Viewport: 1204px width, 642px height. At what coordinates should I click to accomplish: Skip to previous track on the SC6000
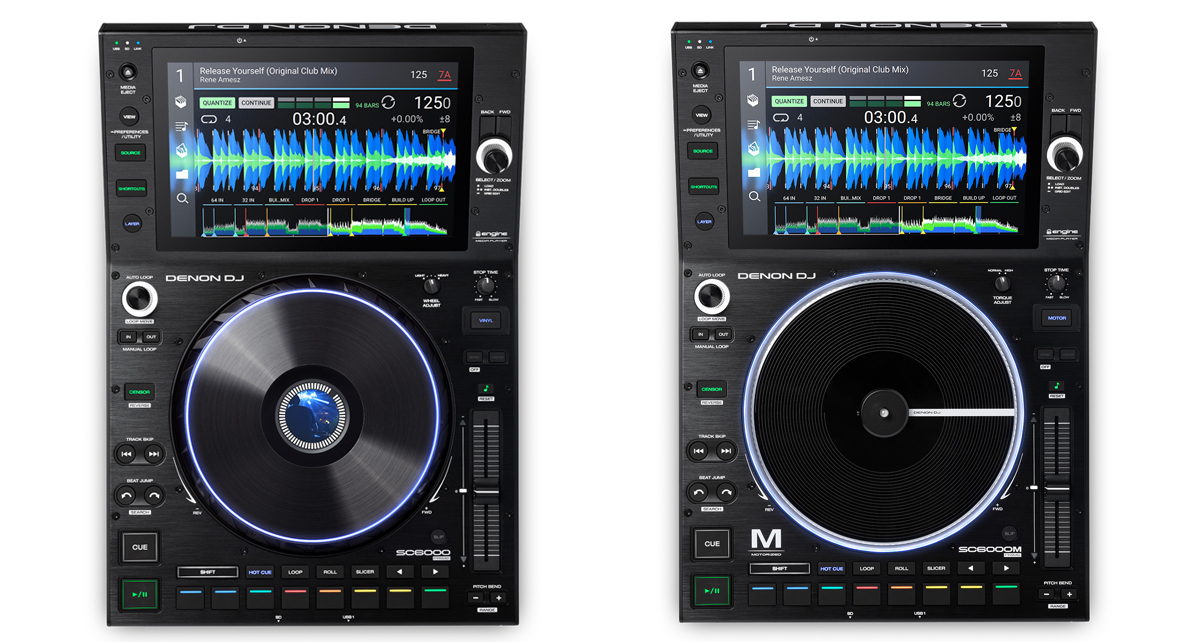click(x=126, y=453)
